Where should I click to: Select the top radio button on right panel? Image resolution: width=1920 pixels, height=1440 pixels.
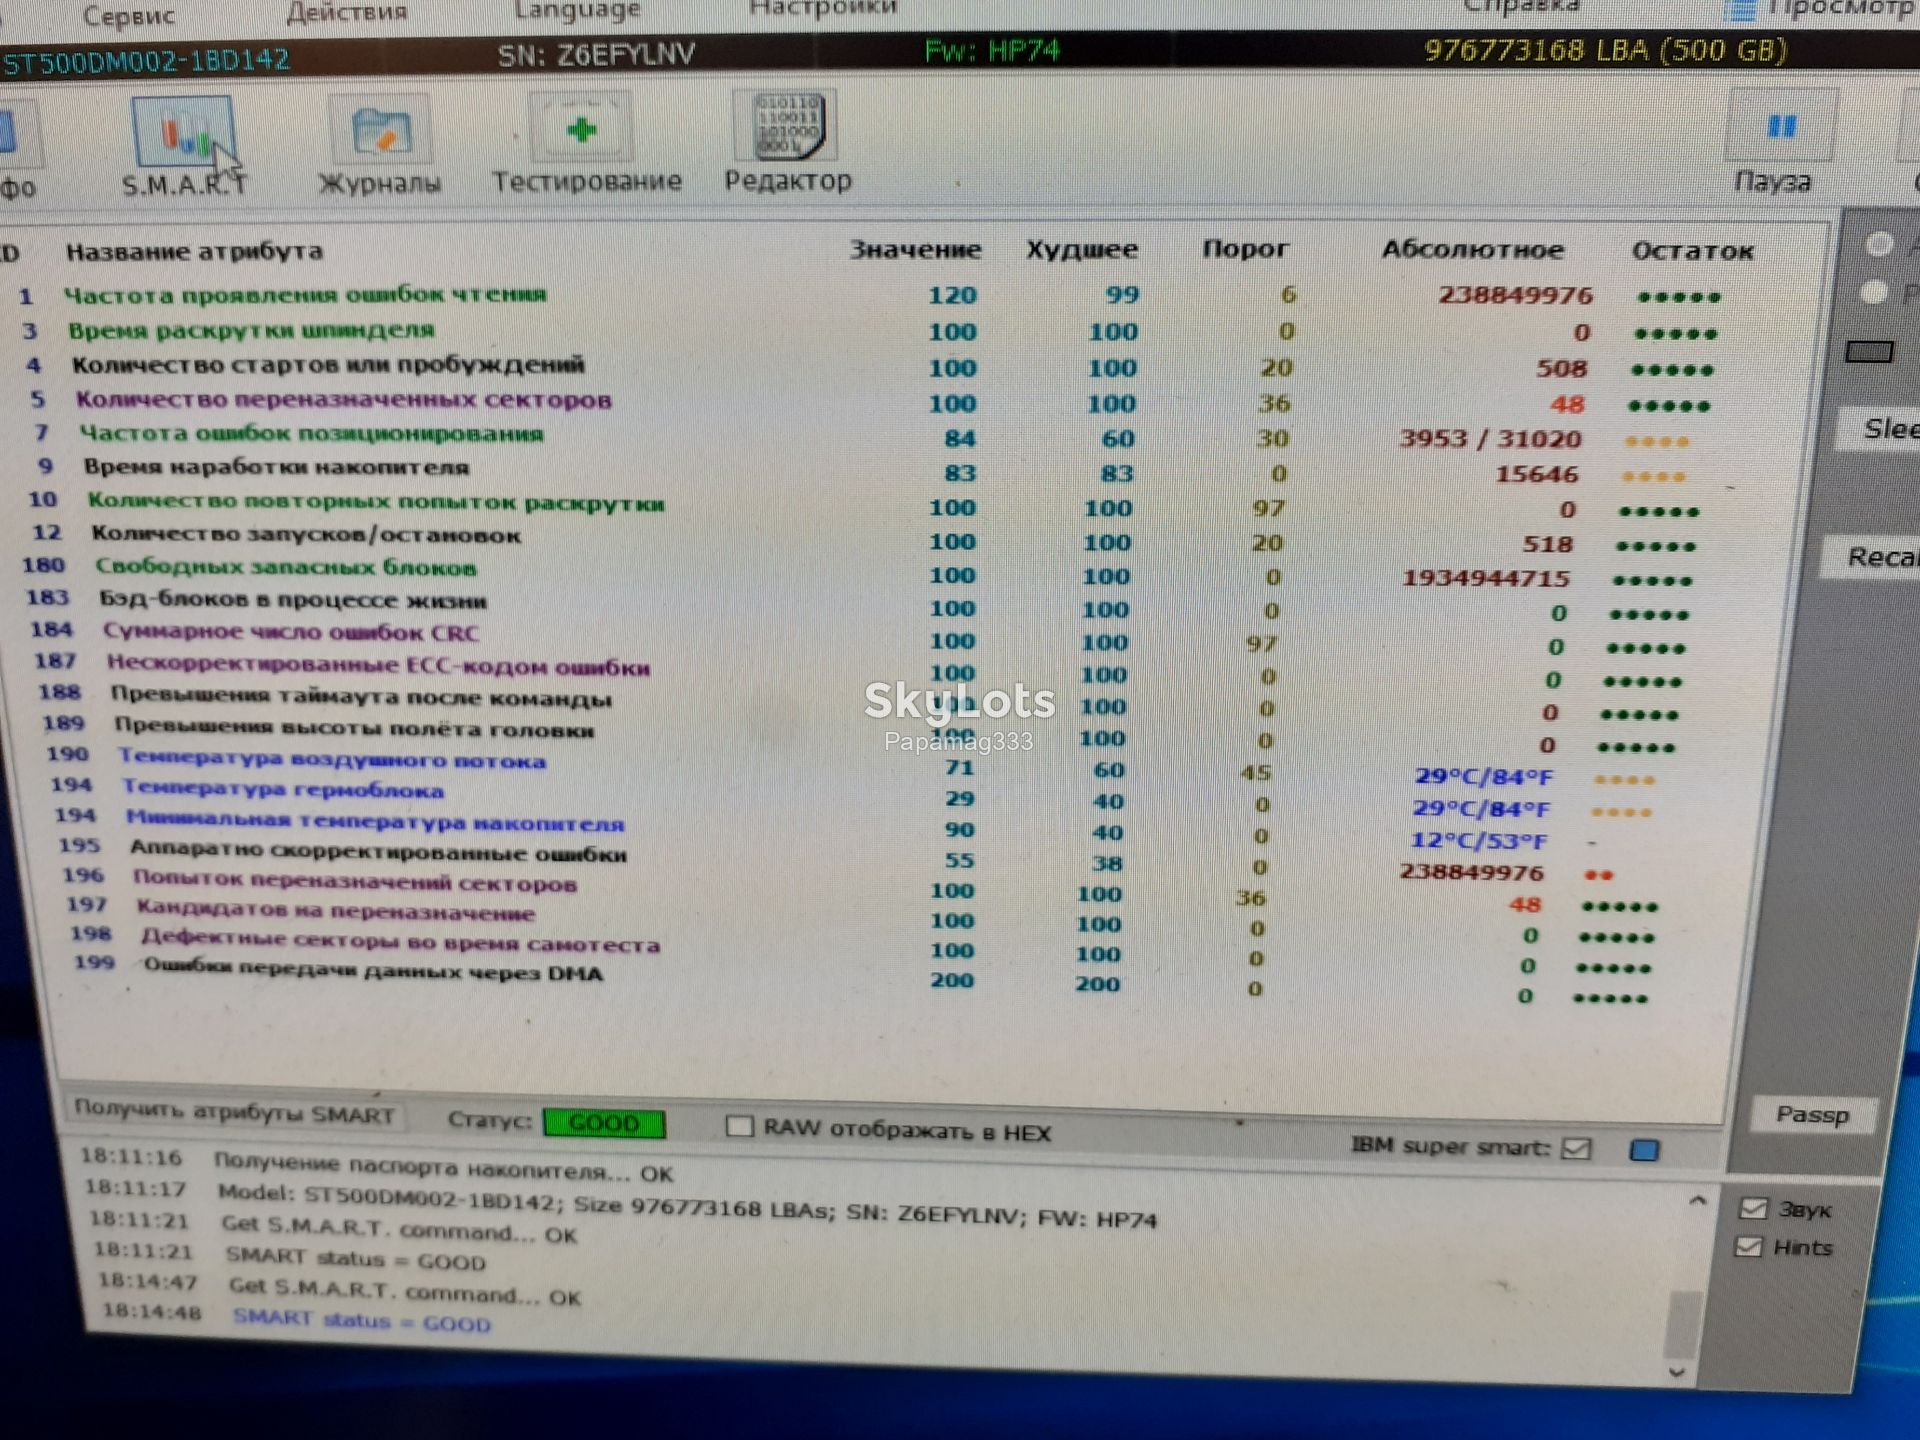[1879, 244]
